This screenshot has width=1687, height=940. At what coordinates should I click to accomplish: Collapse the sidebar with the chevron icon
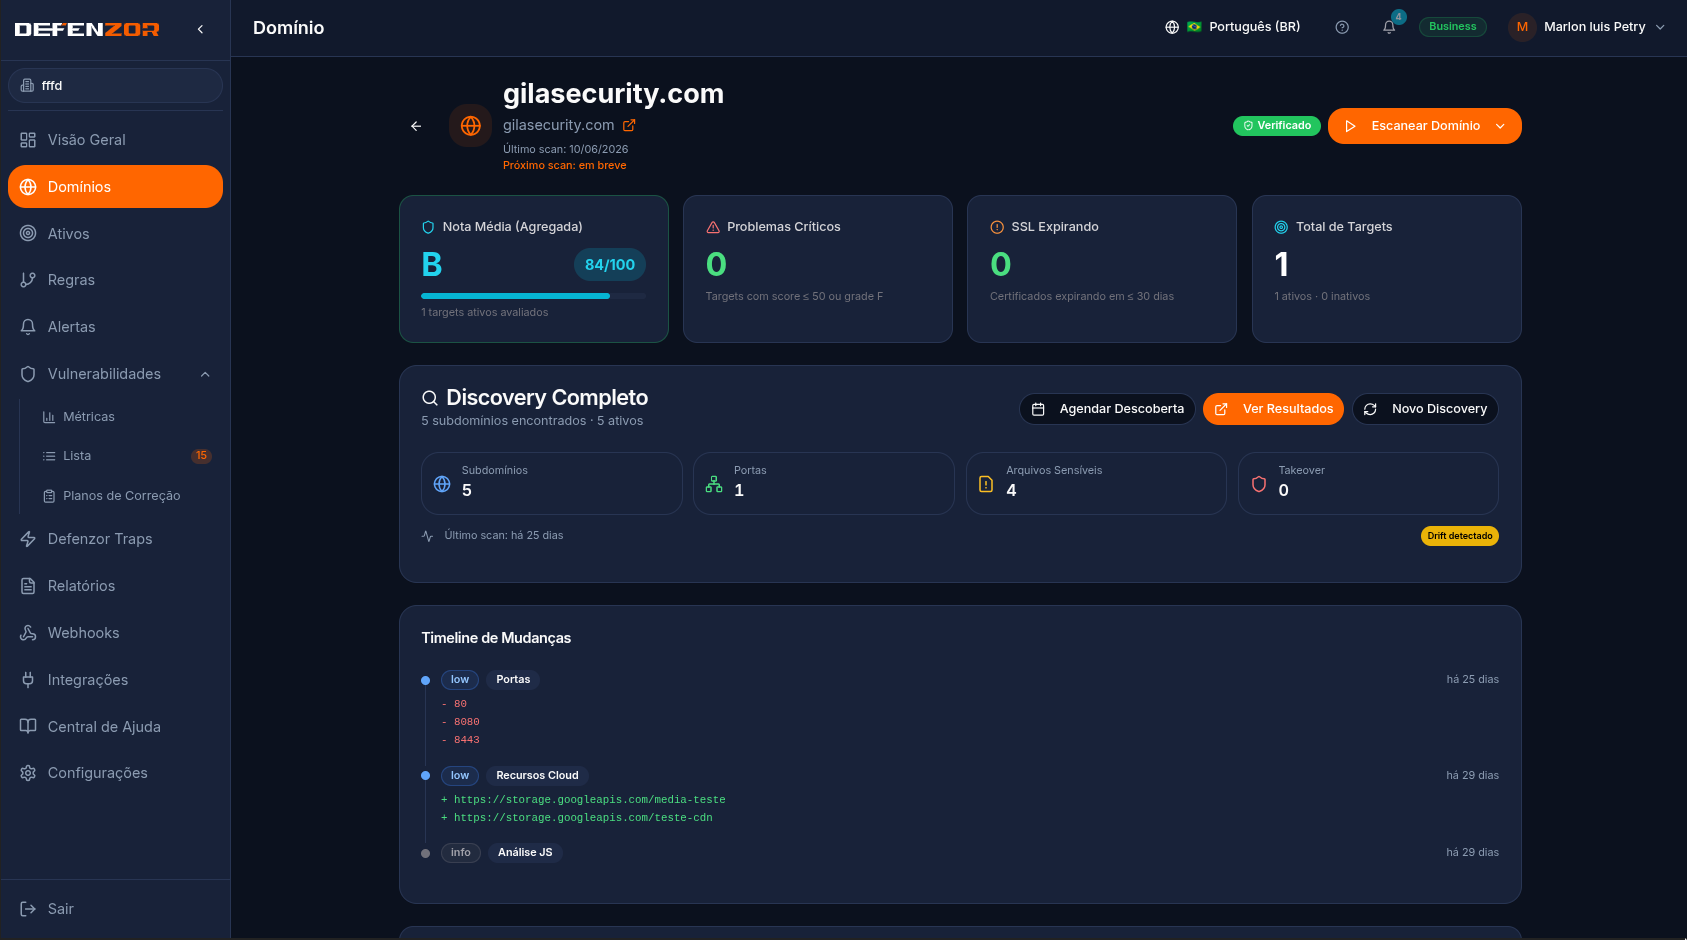(x=201, y=29)
